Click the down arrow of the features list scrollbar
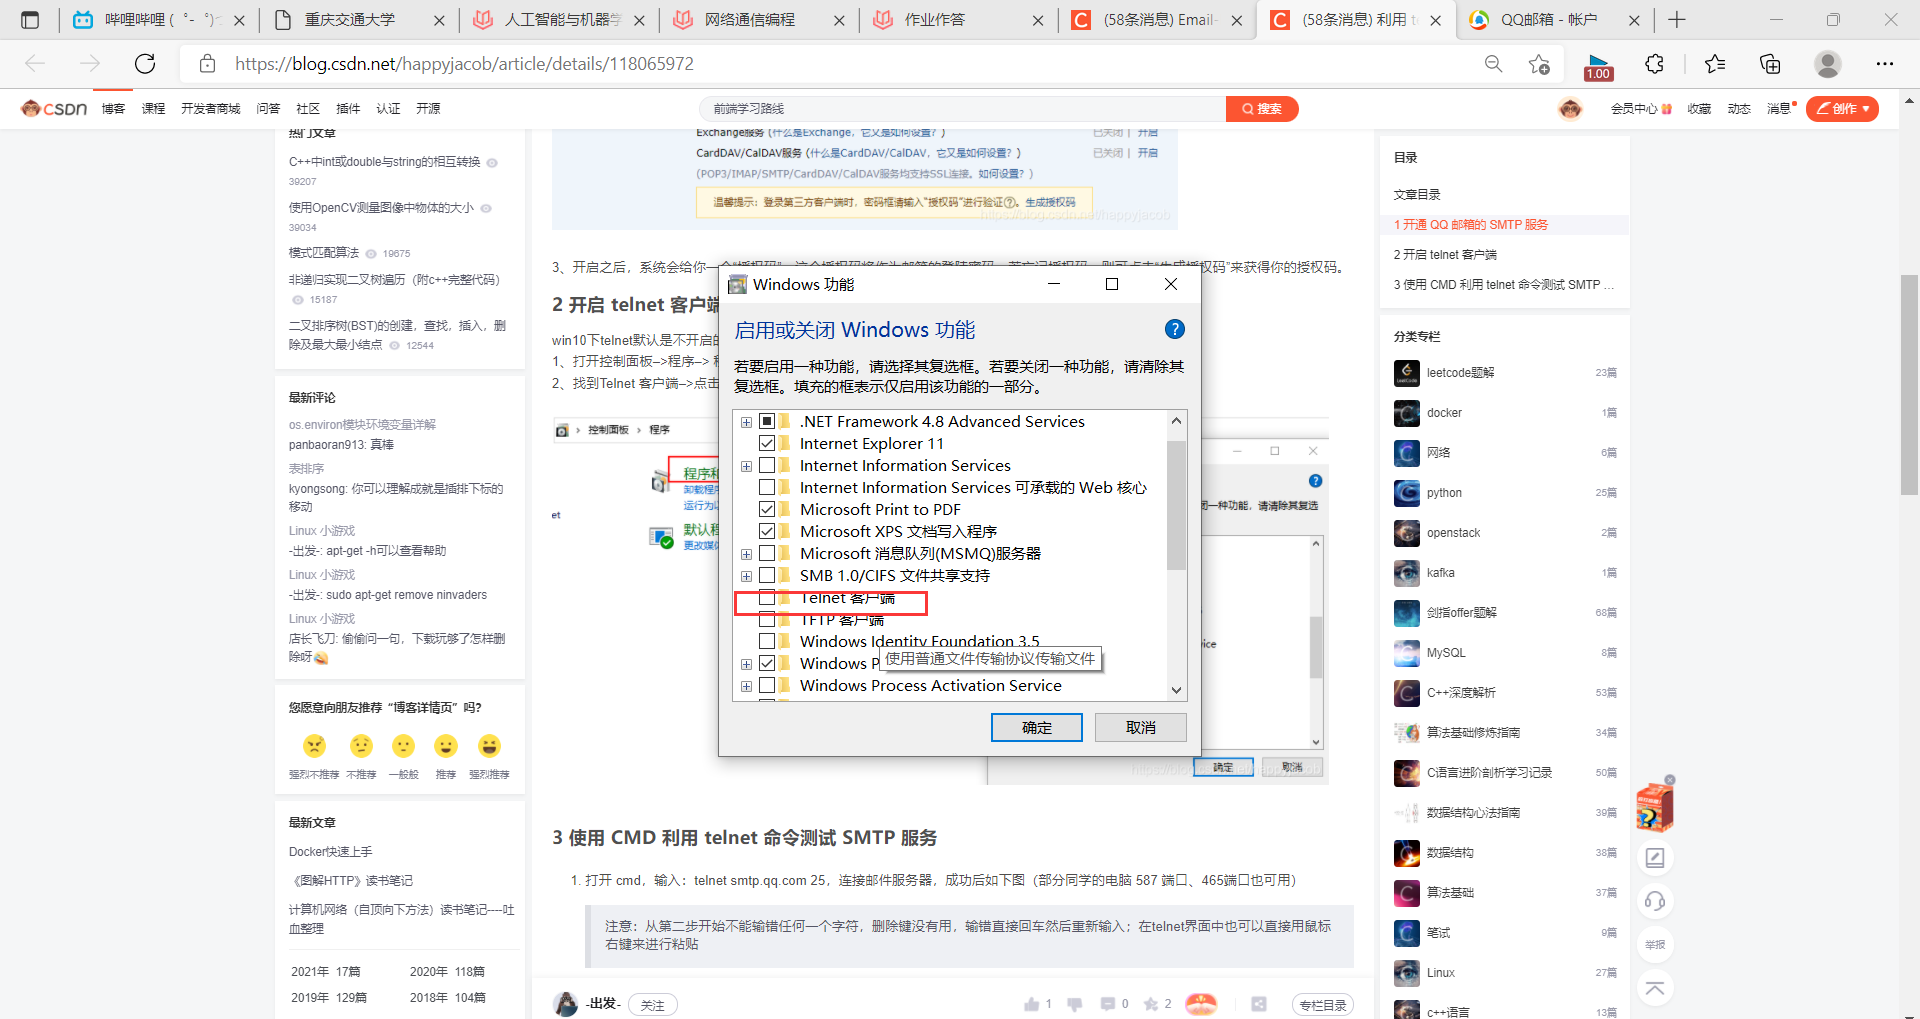The width and height of the screenshot is (1920, 1019). pyautogui.click(x=1176, y=690)
